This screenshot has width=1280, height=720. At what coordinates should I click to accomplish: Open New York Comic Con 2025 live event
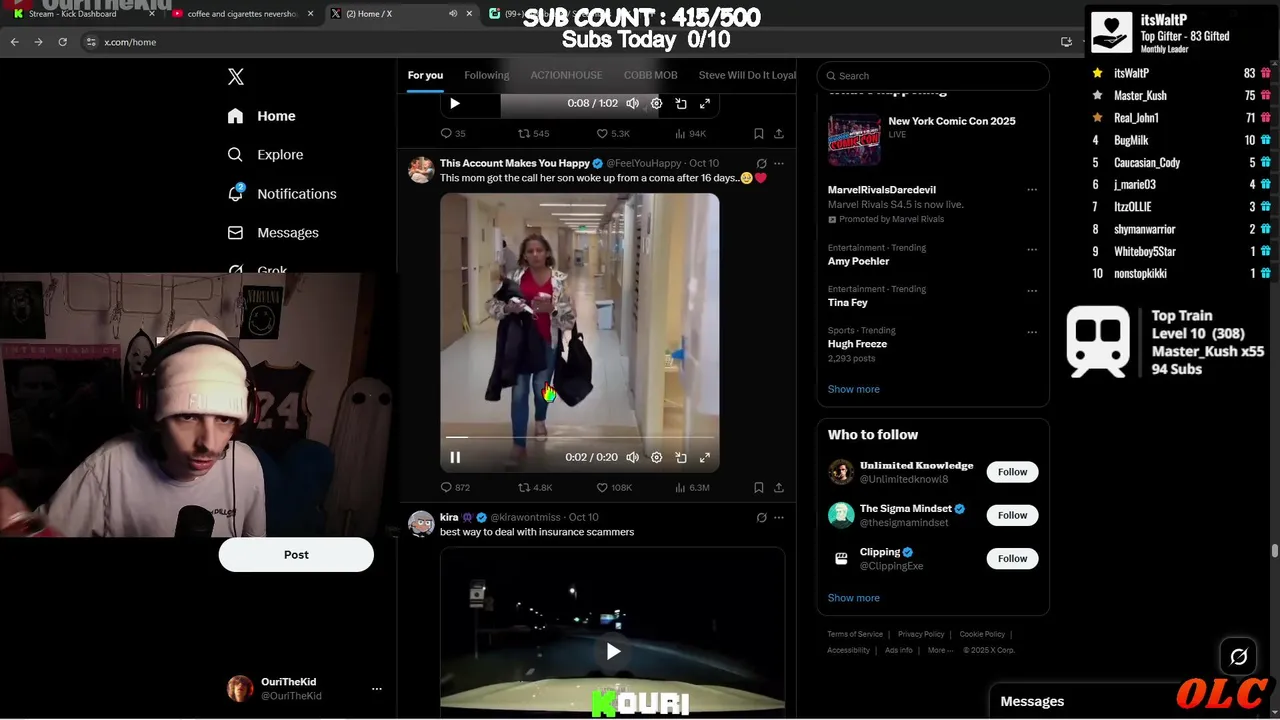pos(933,139)
